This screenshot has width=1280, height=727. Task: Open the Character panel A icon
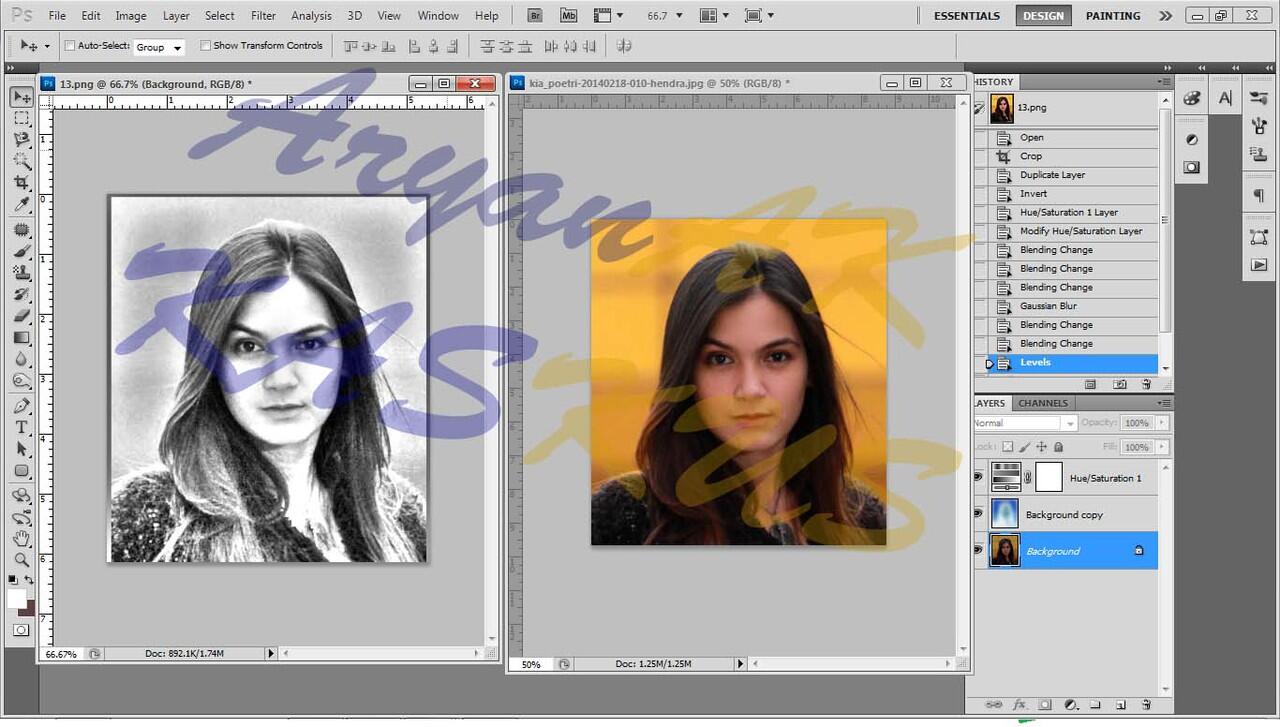1225,98
